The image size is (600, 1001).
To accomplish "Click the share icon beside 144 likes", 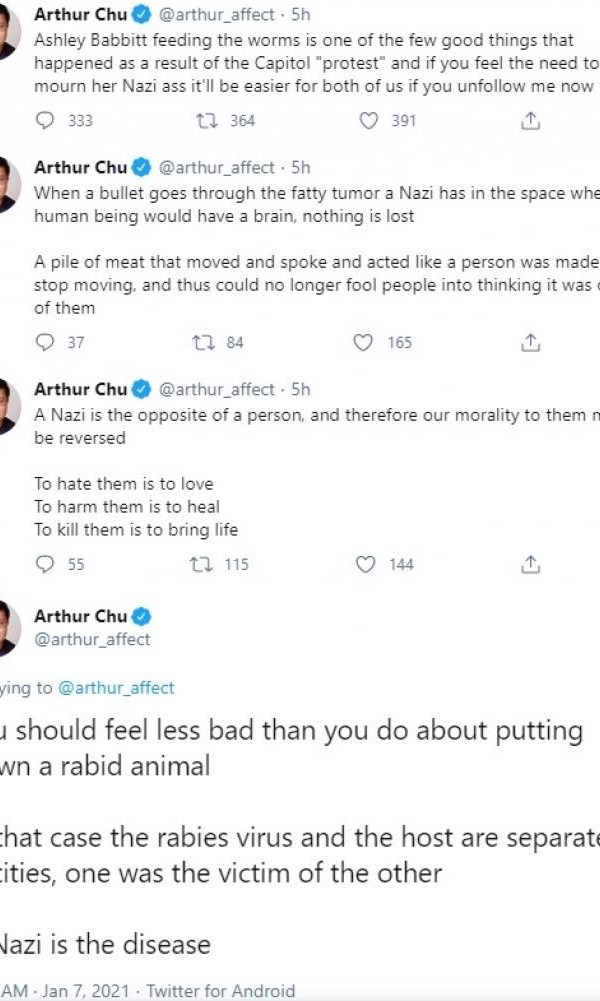I will coord(531,565).
